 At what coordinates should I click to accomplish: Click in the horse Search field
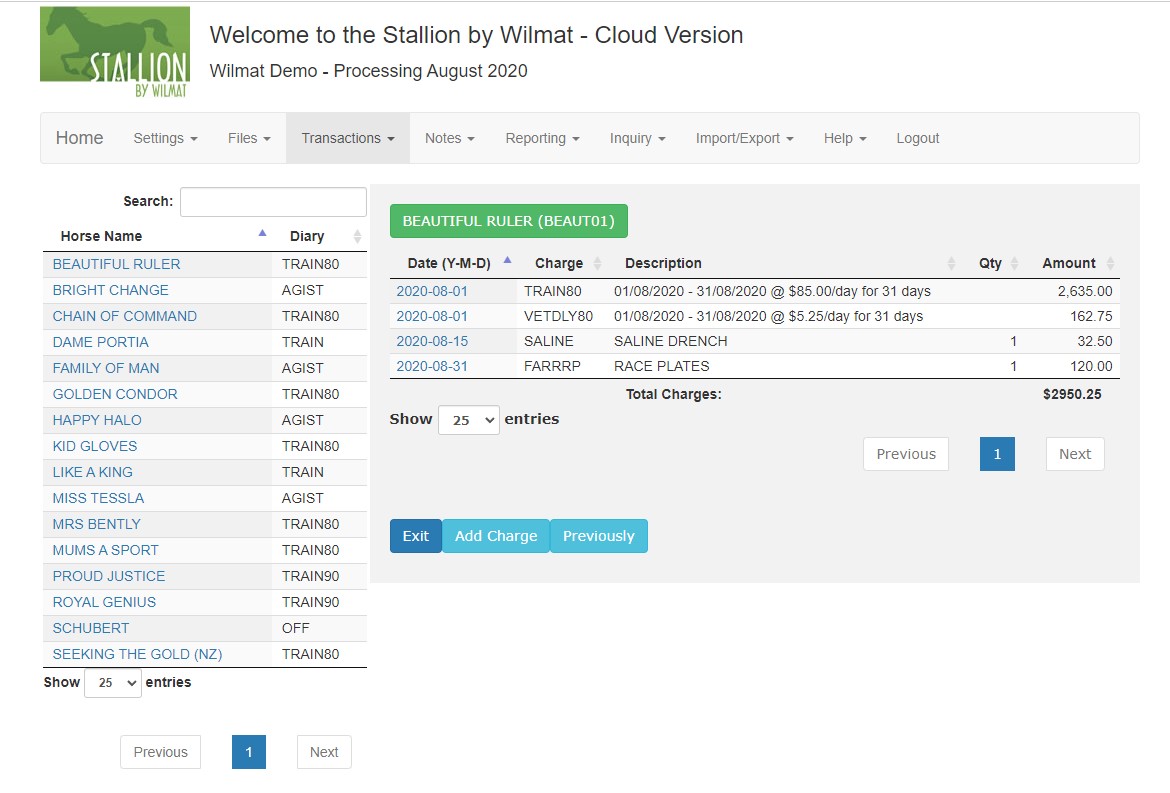[273, 201]
